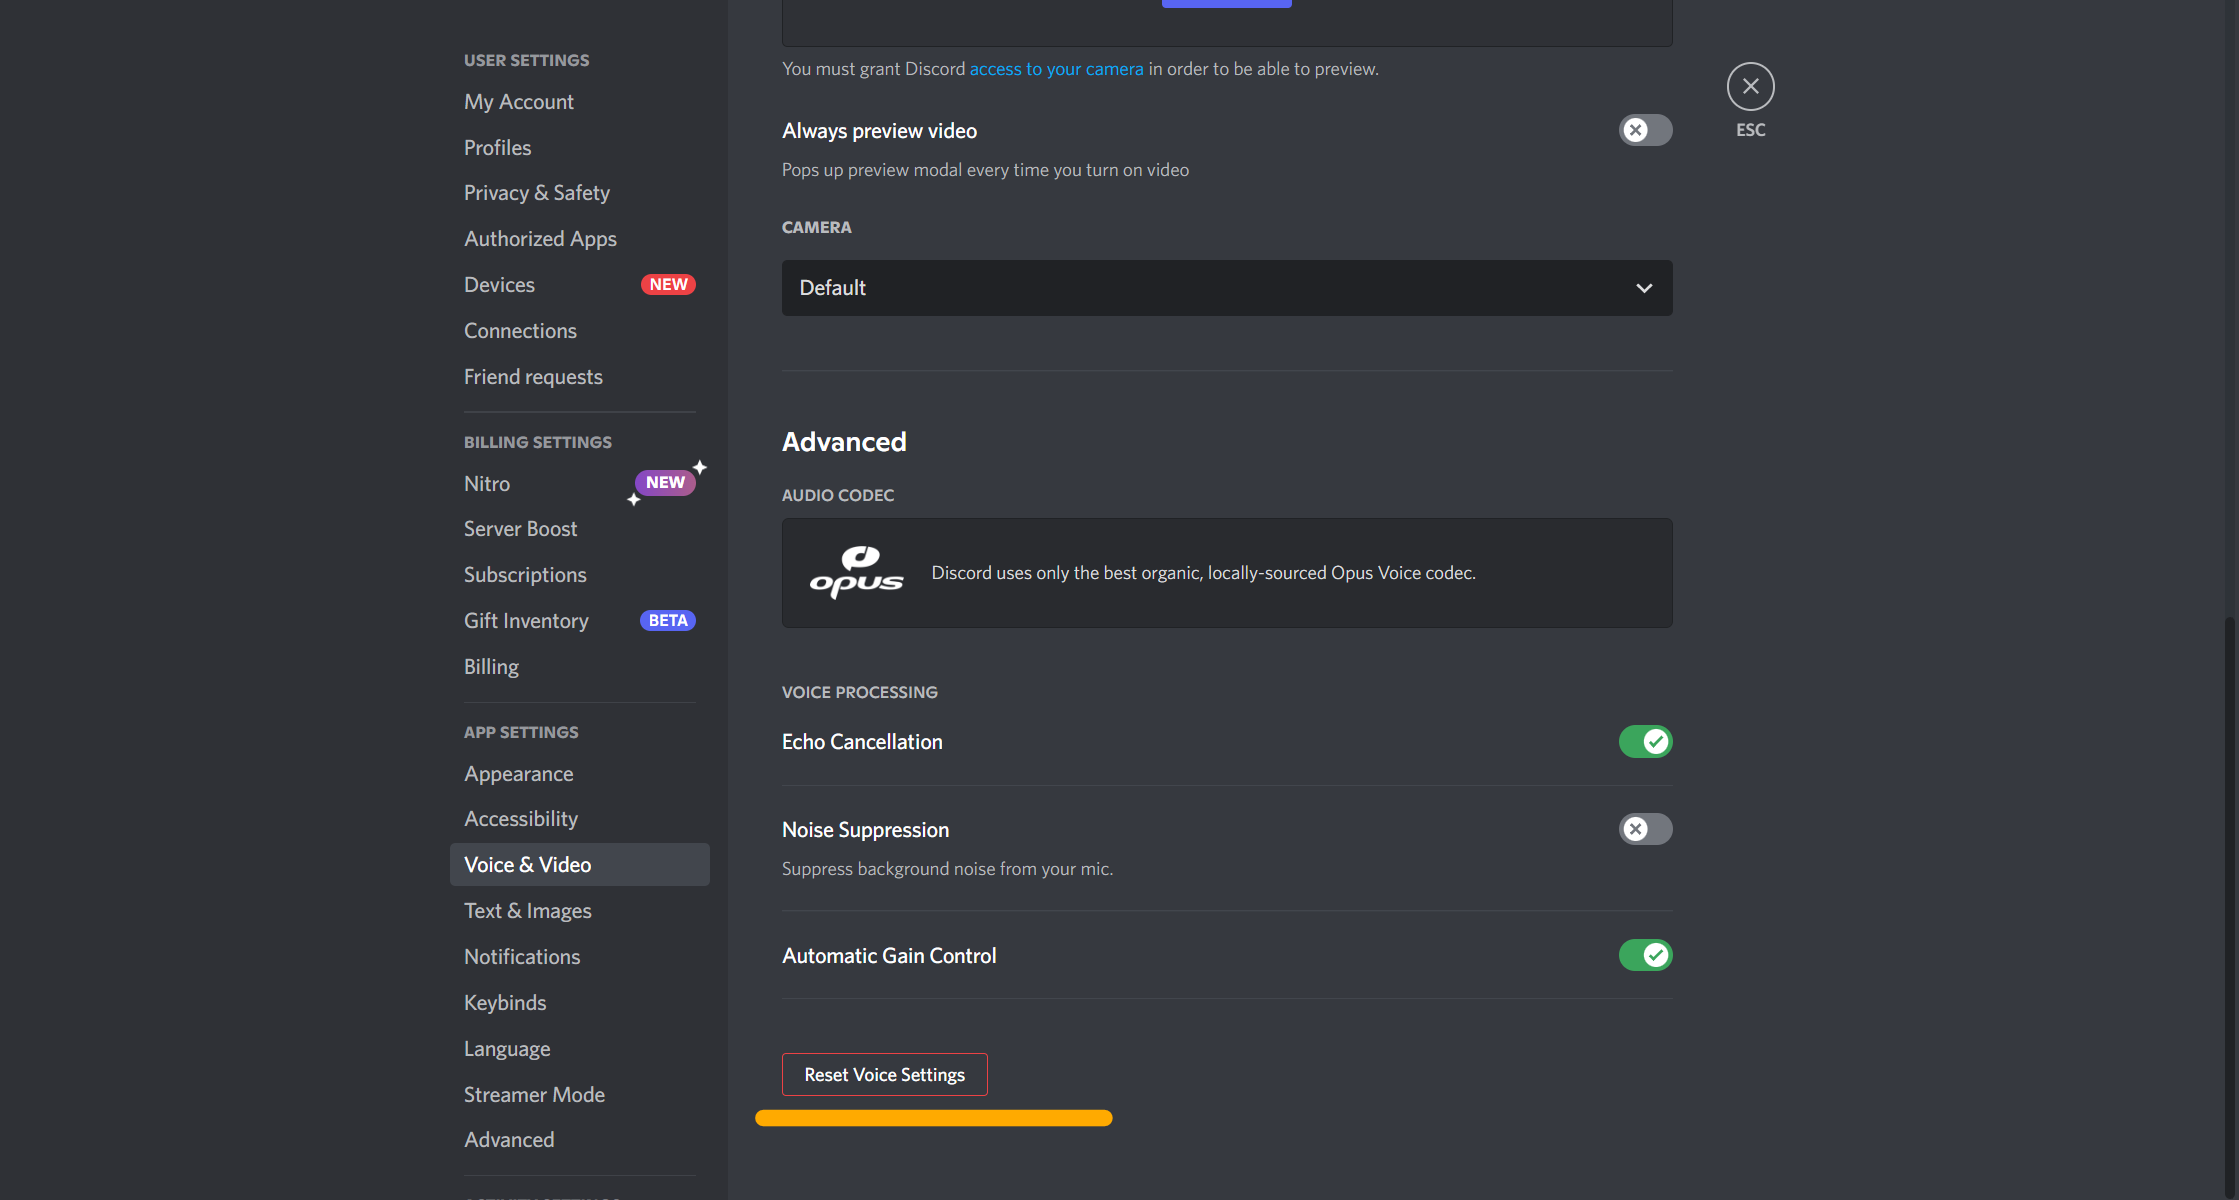The width and height of the screenshot is (2239, 1200).
Task: Open the Authorized Apps settings
Action: tap(540, 237)
